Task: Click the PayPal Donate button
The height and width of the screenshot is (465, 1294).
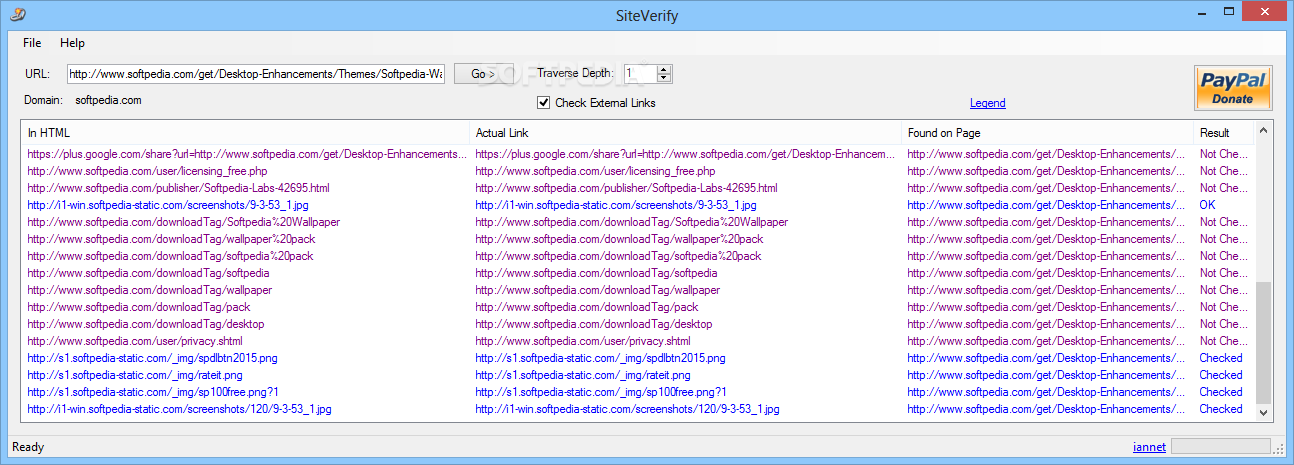Action: (x=1232, y=87)
